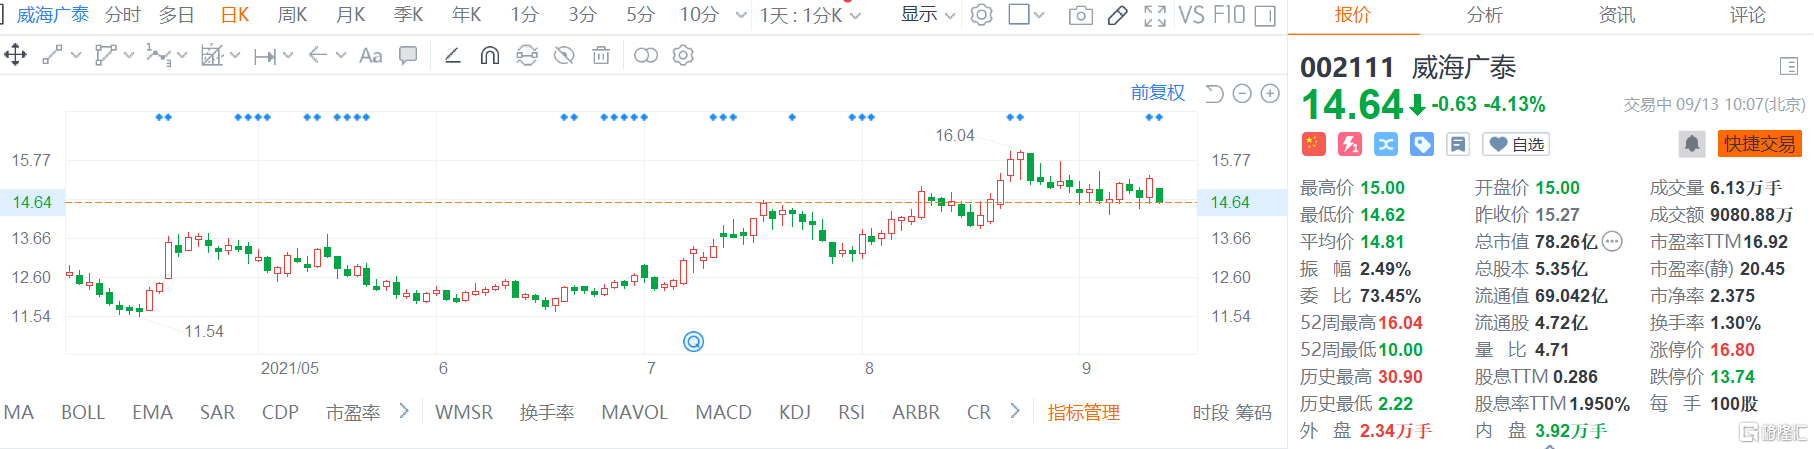Hide all drawings with crossed-eye icon
Screen dimensions: 1814x449
pos(564,55)
